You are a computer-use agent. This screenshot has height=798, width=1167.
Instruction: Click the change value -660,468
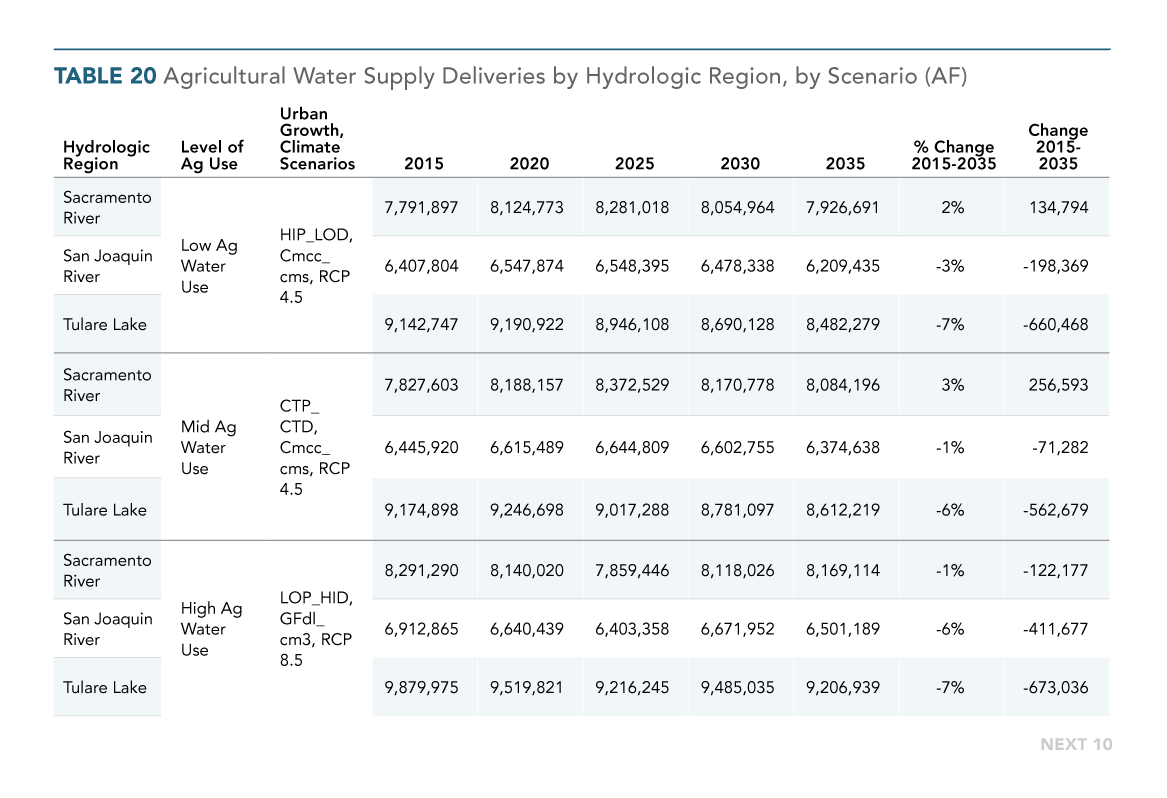[x=1055, y=325]
